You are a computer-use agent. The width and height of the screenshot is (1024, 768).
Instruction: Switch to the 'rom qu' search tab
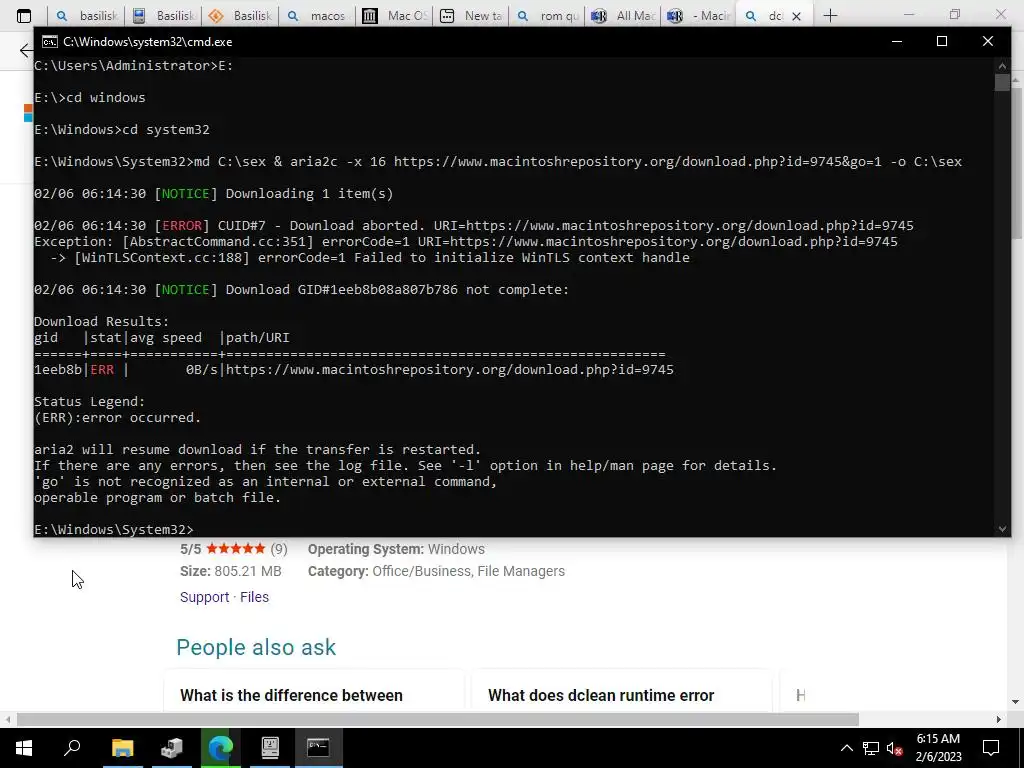click(x=548, y=16)
